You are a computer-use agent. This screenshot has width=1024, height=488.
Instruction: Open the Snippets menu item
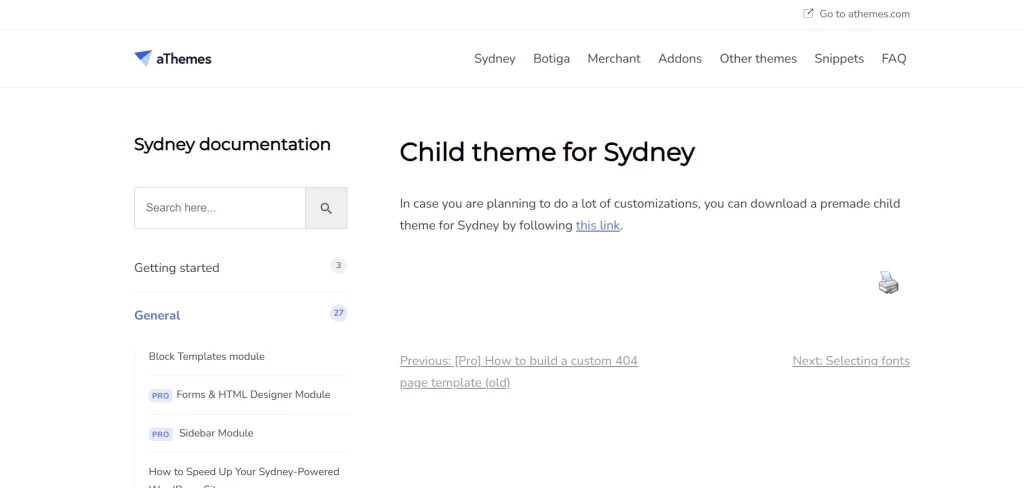click(x=839, y=59)
